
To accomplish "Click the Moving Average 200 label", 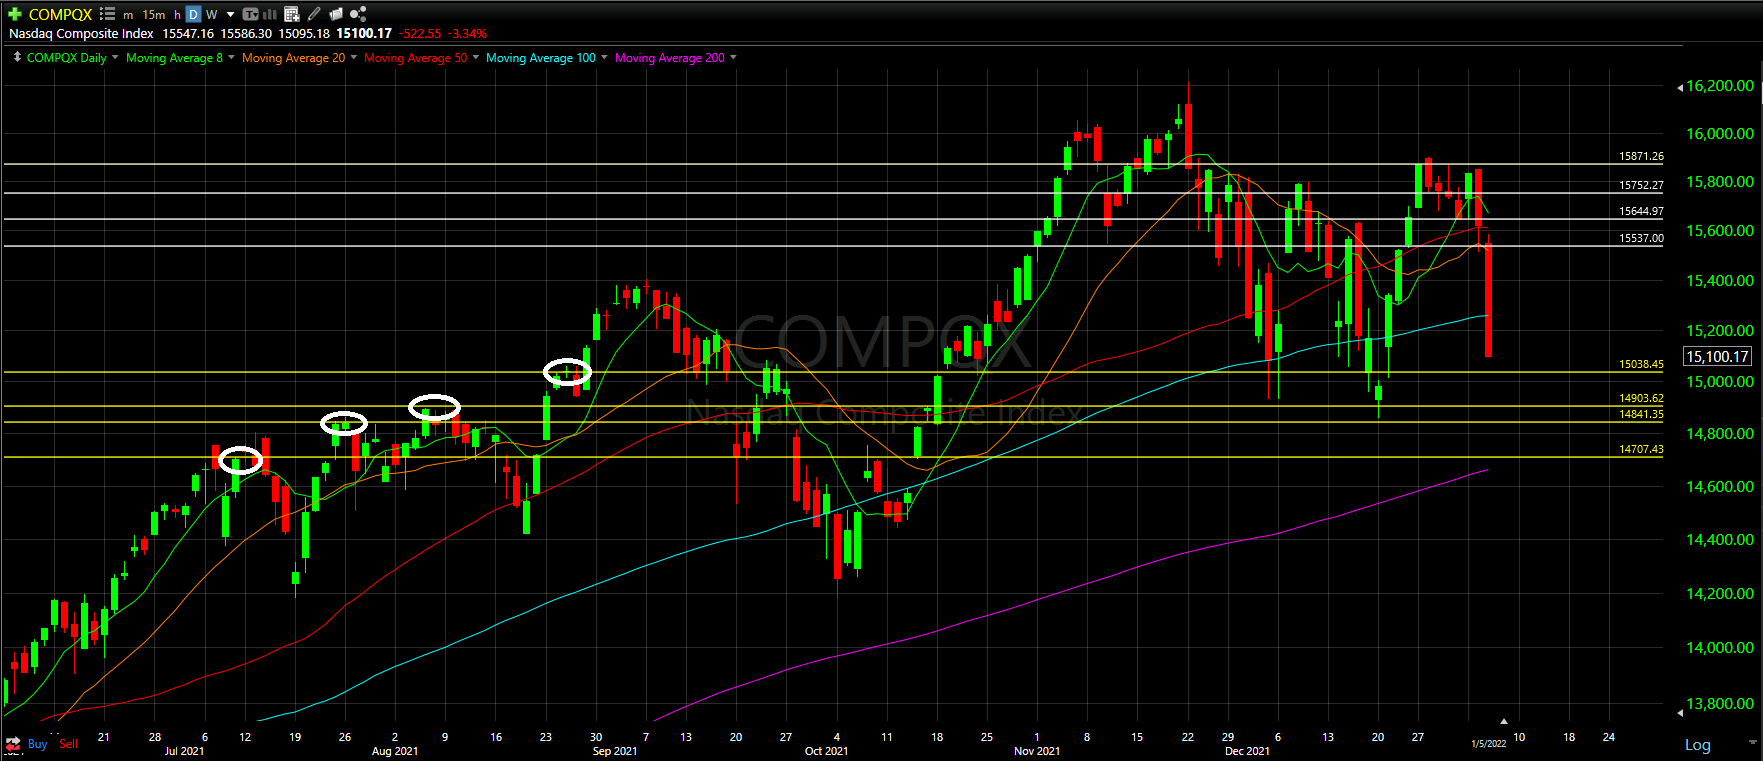I will click(669, 58).
